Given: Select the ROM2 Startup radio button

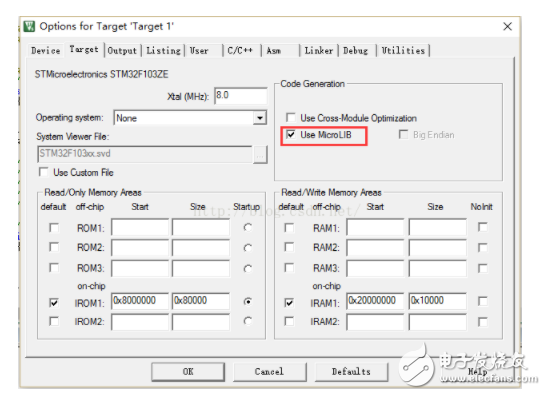Looking at the screenshot, I should 248,248.
